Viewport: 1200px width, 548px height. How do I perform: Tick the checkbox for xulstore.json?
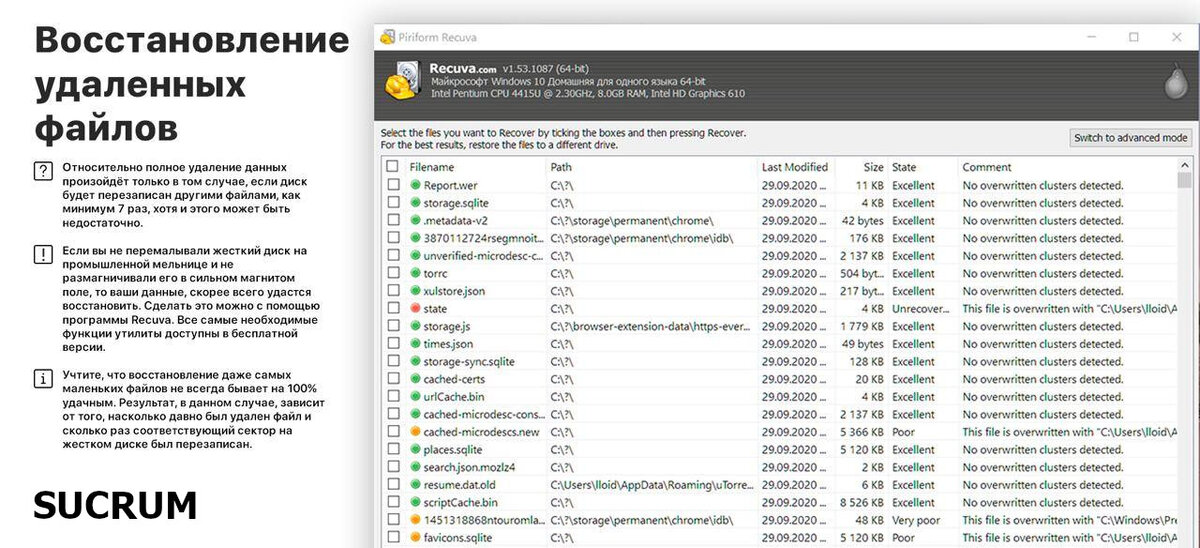click(392, 291)
